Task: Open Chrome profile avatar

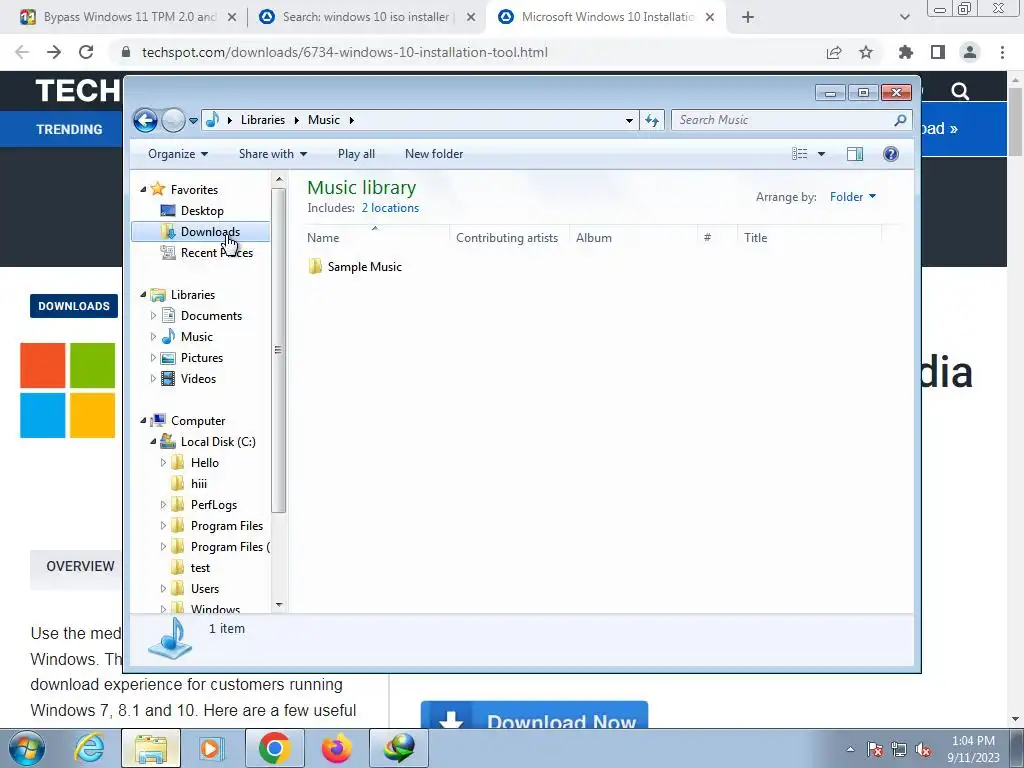Action: click(970, 52)
